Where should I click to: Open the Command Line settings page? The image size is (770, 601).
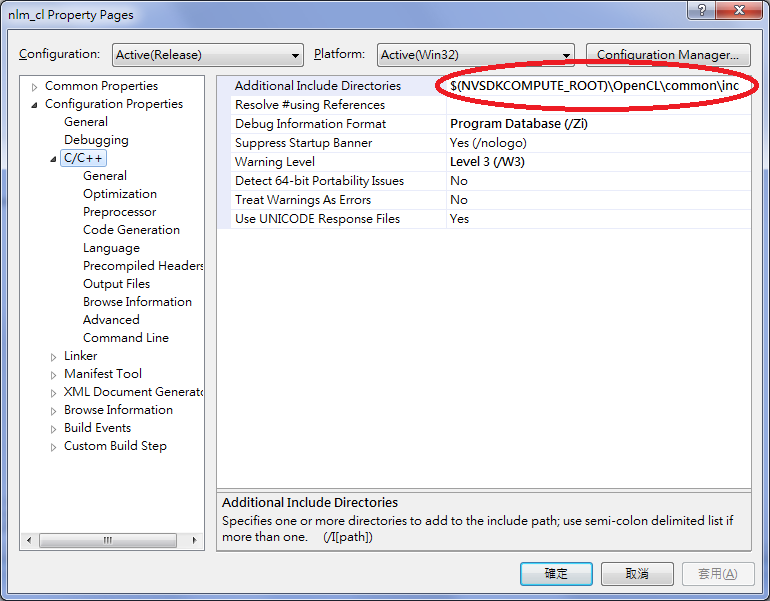click(126, 338)
